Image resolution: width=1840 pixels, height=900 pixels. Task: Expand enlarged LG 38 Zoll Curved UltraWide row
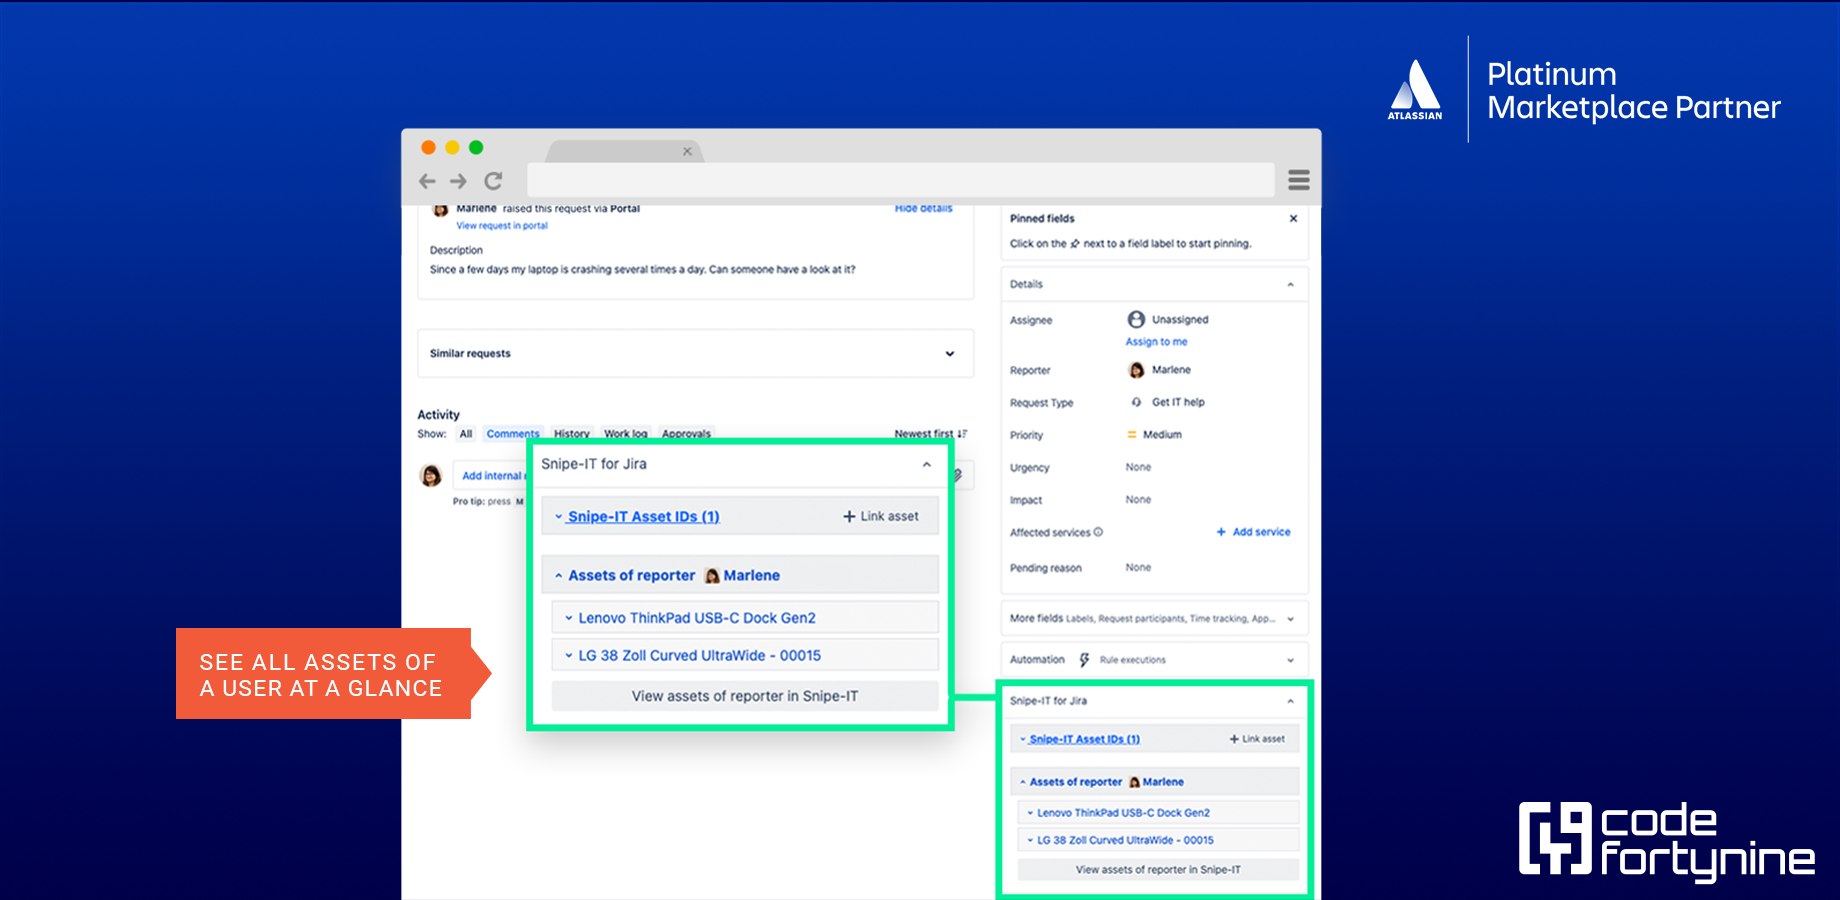pos(745,655)
